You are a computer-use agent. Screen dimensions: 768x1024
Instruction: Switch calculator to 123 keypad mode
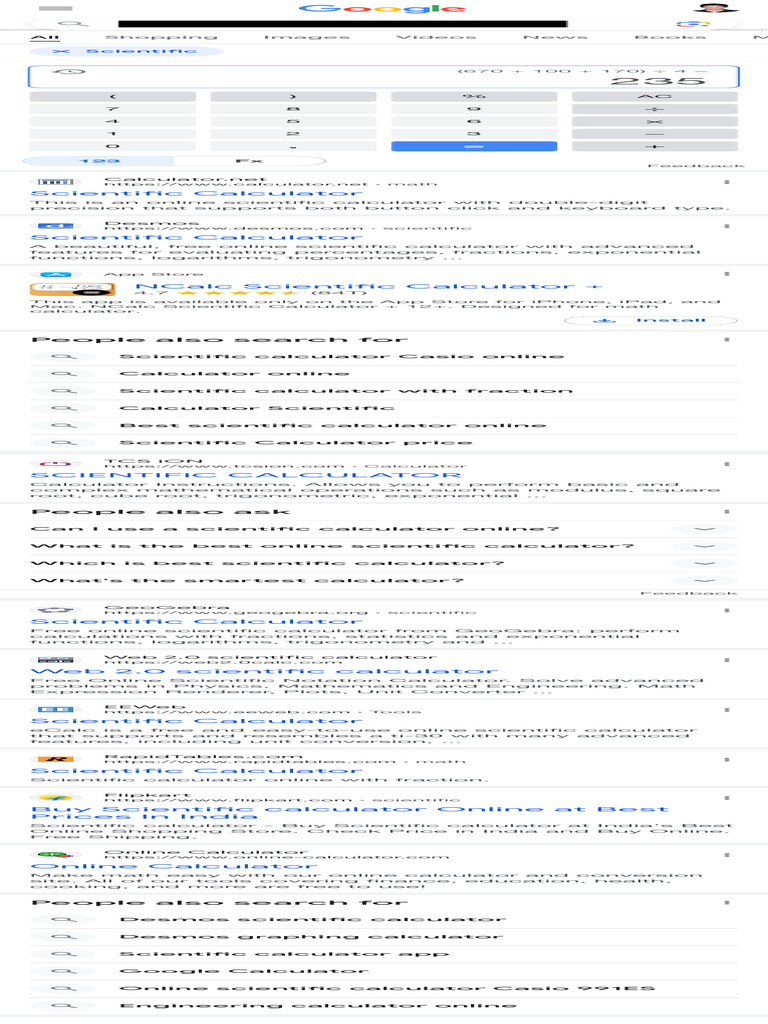99,161
